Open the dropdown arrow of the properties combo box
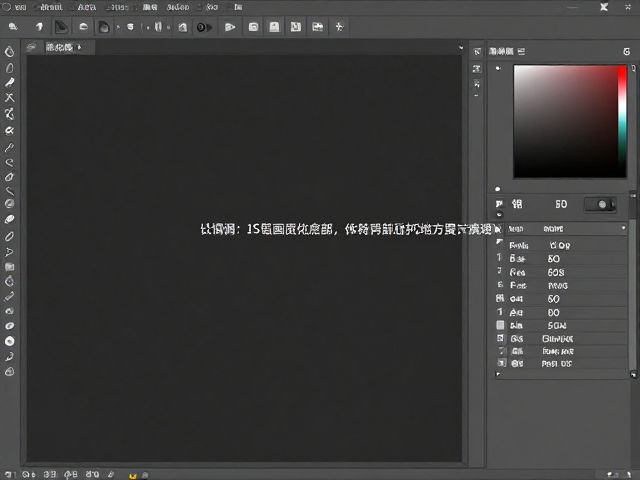640x480 pixels. tap(623, 228)
